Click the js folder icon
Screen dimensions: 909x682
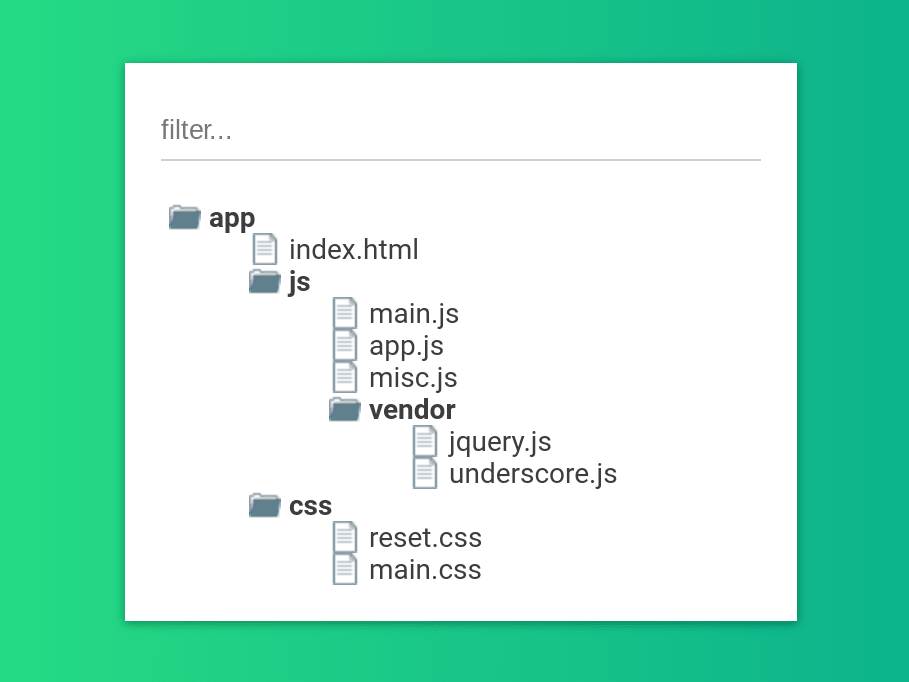click(263, 281)
